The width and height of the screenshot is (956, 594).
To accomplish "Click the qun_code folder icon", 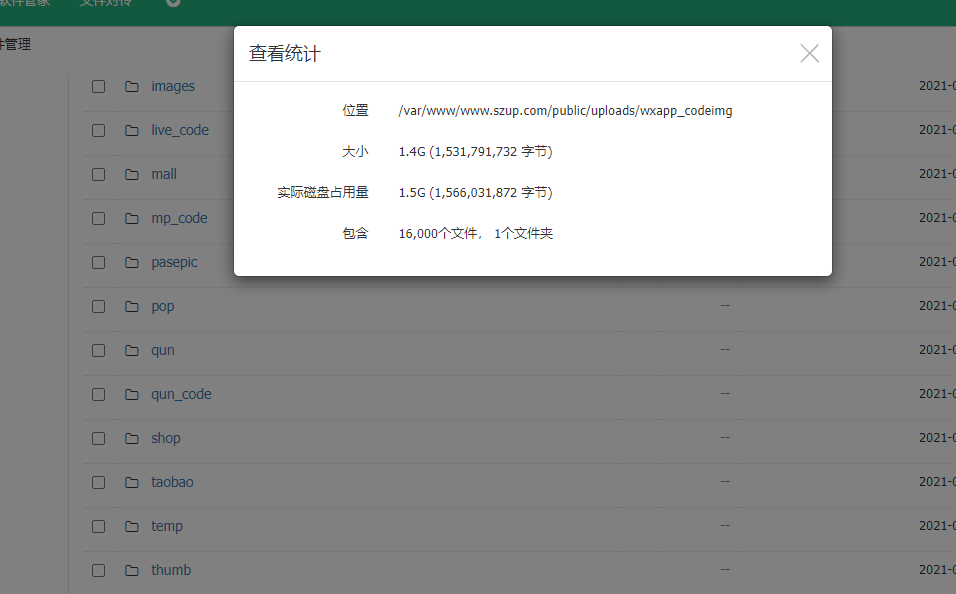I will [x=132, y=395].
